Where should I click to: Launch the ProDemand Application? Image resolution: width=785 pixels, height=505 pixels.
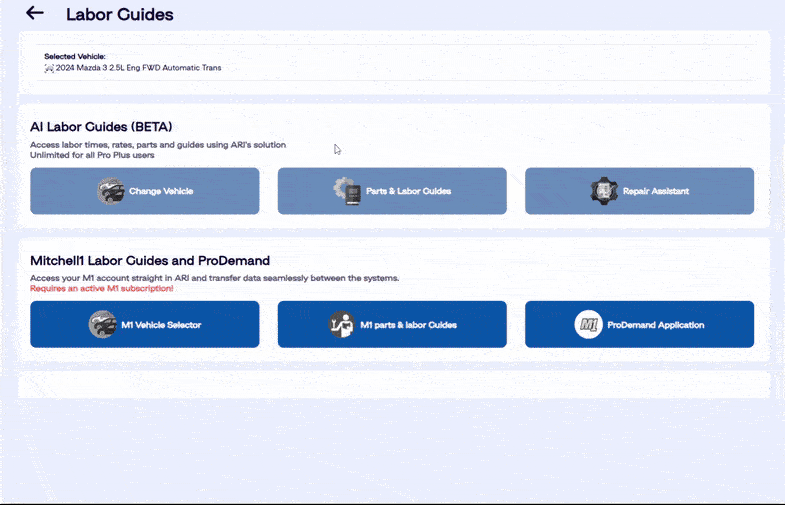tap(639, 324)
